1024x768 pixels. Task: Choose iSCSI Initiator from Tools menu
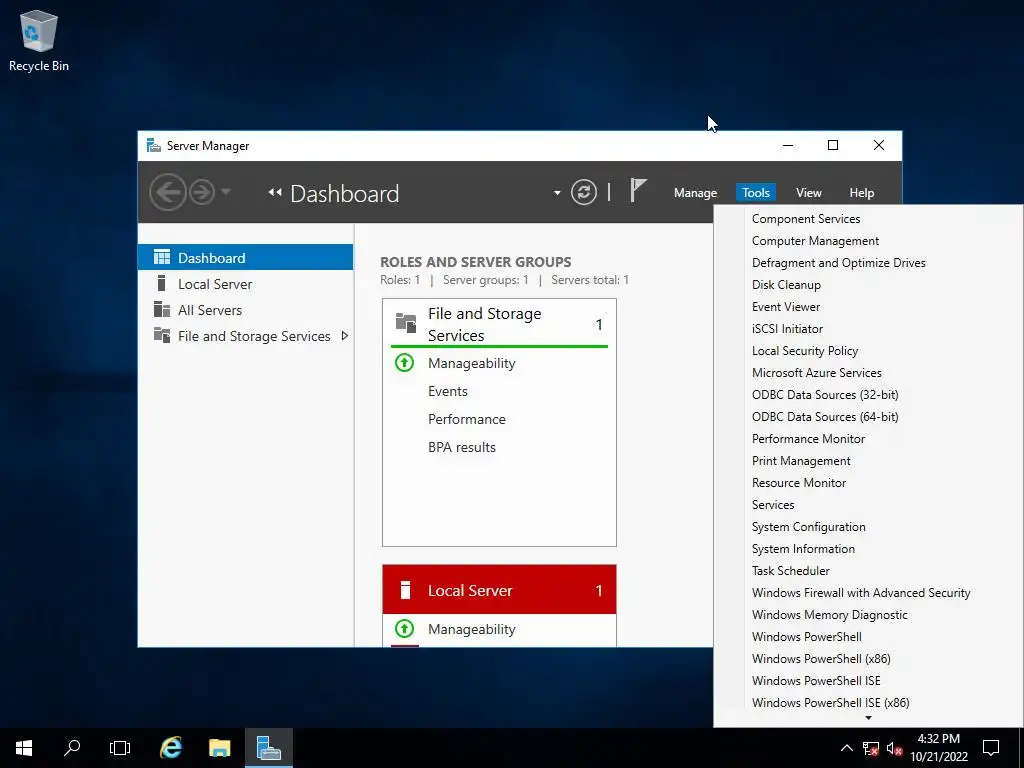868,328
